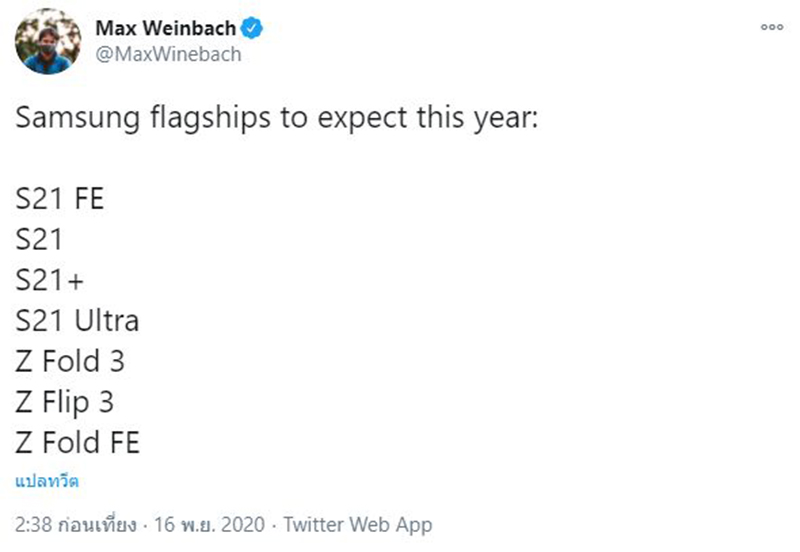This screenshot has height=552, width=800.
Task: Click the plain S21 line
Action: click(x=39, y=240)
